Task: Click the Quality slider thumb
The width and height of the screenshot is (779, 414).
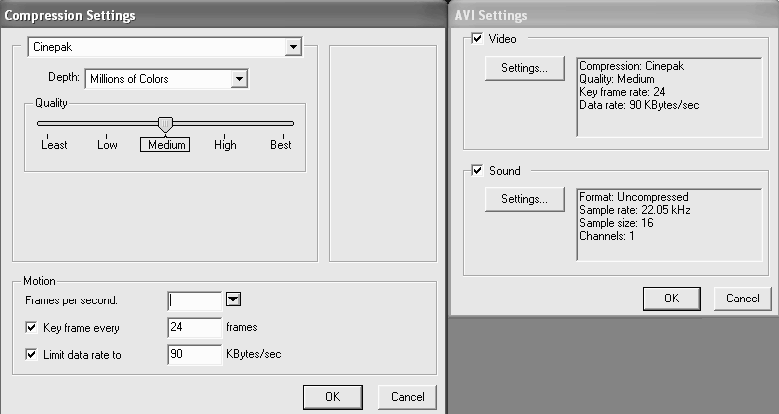Action: click(x=166, y=123)
